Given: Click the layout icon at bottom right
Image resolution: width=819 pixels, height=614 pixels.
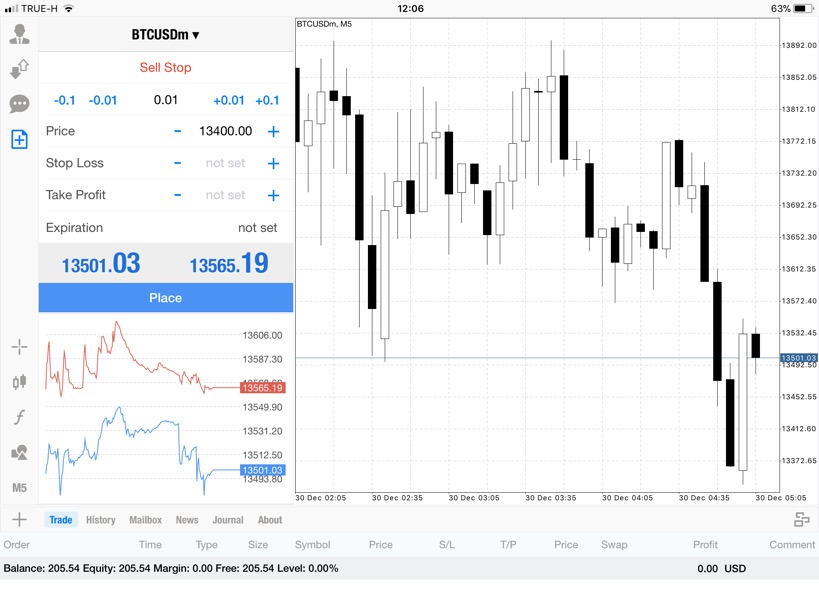Looking at the screenshot, I should (x=801, y=520).
